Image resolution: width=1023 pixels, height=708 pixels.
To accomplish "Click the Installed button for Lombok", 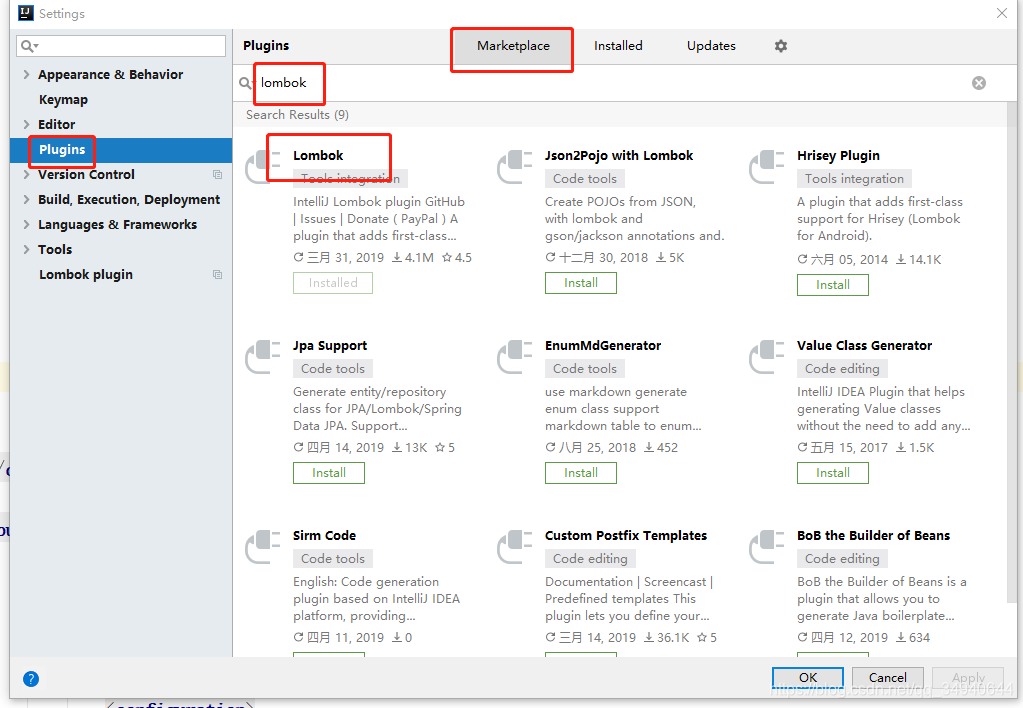I will coord(333,283).
